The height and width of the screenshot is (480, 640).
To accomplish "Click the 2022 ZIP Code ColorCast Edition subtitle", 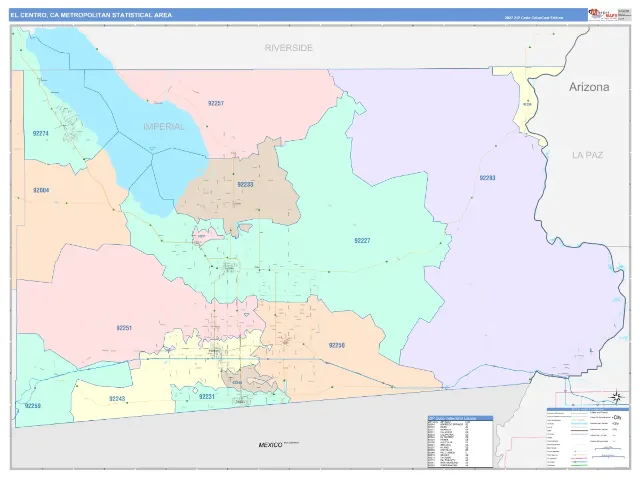I will click(x=533, y=18).
